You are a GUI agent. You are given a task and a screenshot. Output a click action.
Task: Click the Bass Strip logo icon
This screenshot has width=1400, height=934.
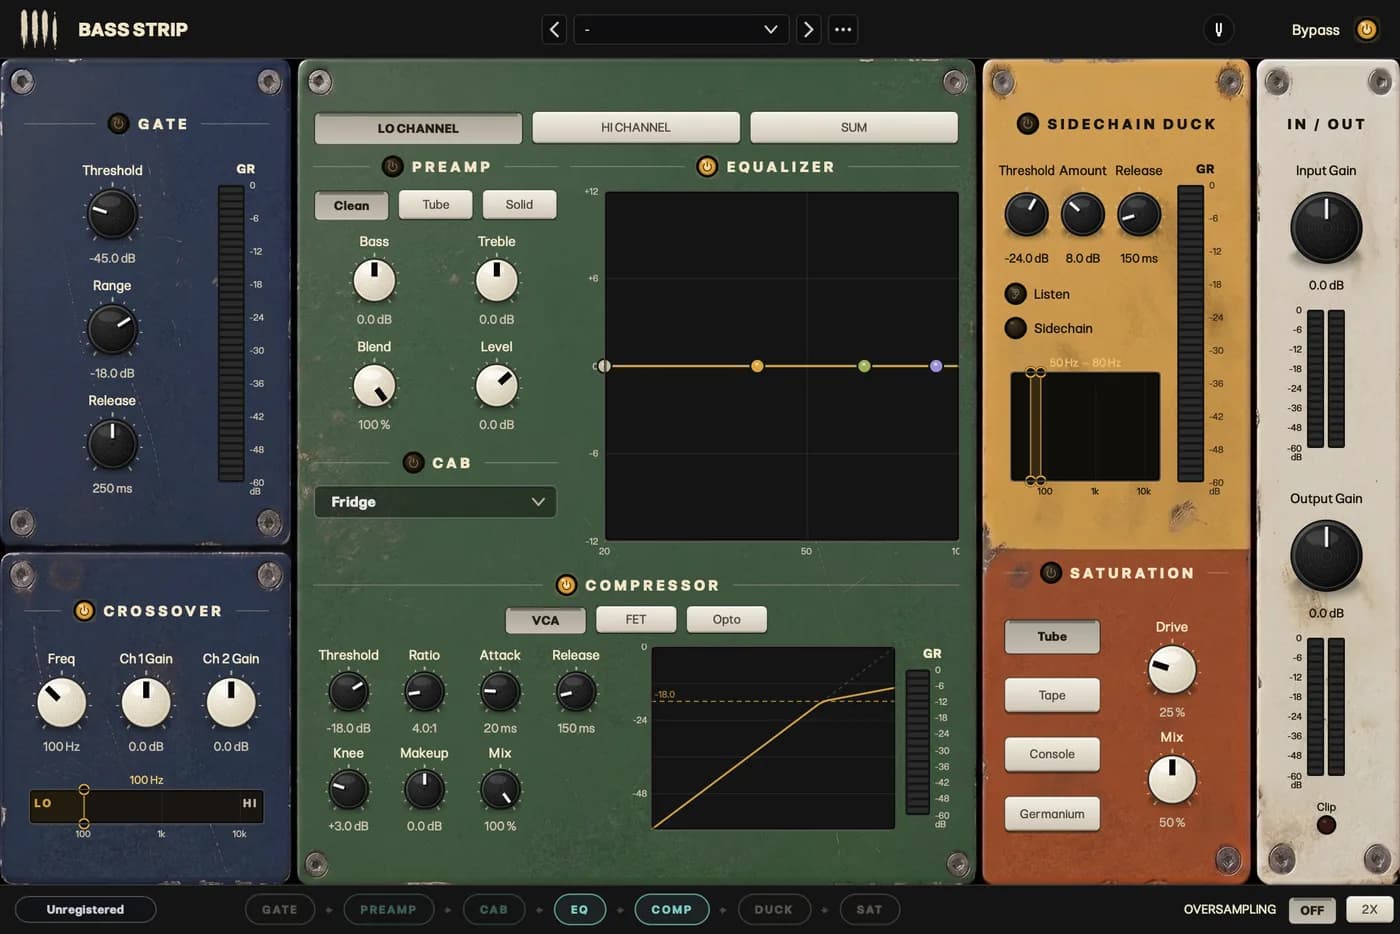[39, 29]
